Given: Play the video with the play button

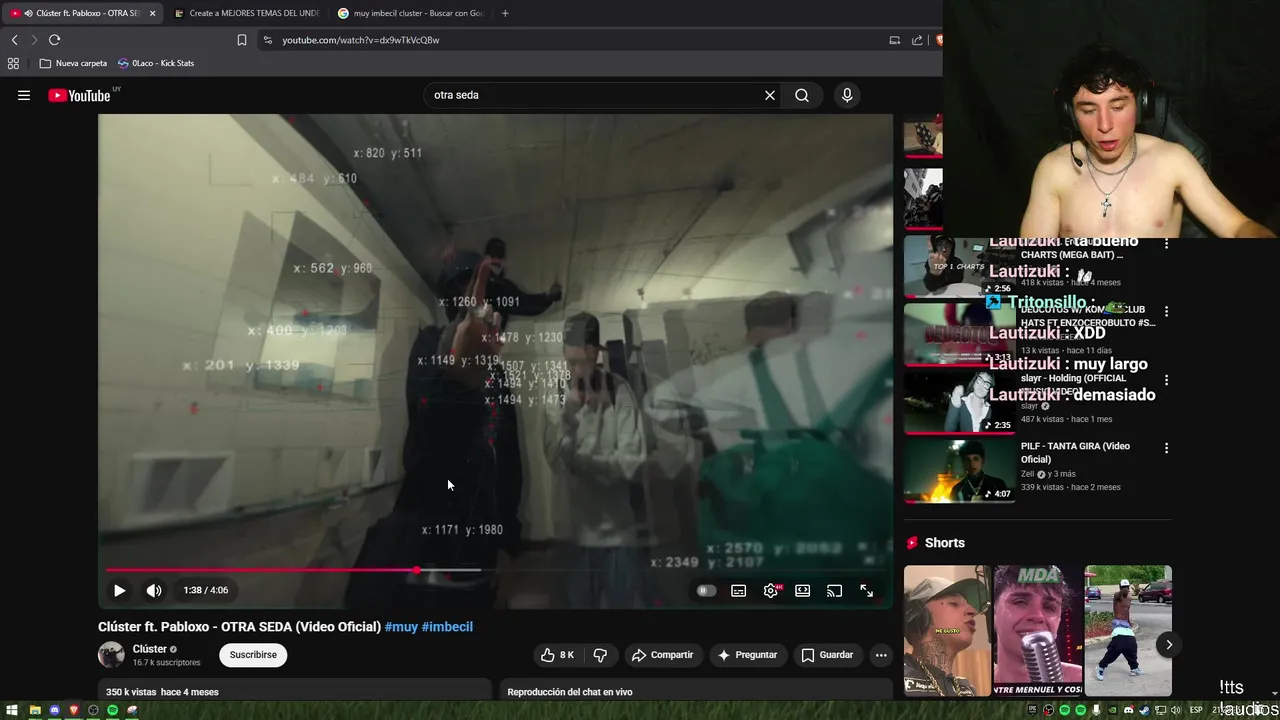Looking at the screenshot, I should [x=119, y=590].
